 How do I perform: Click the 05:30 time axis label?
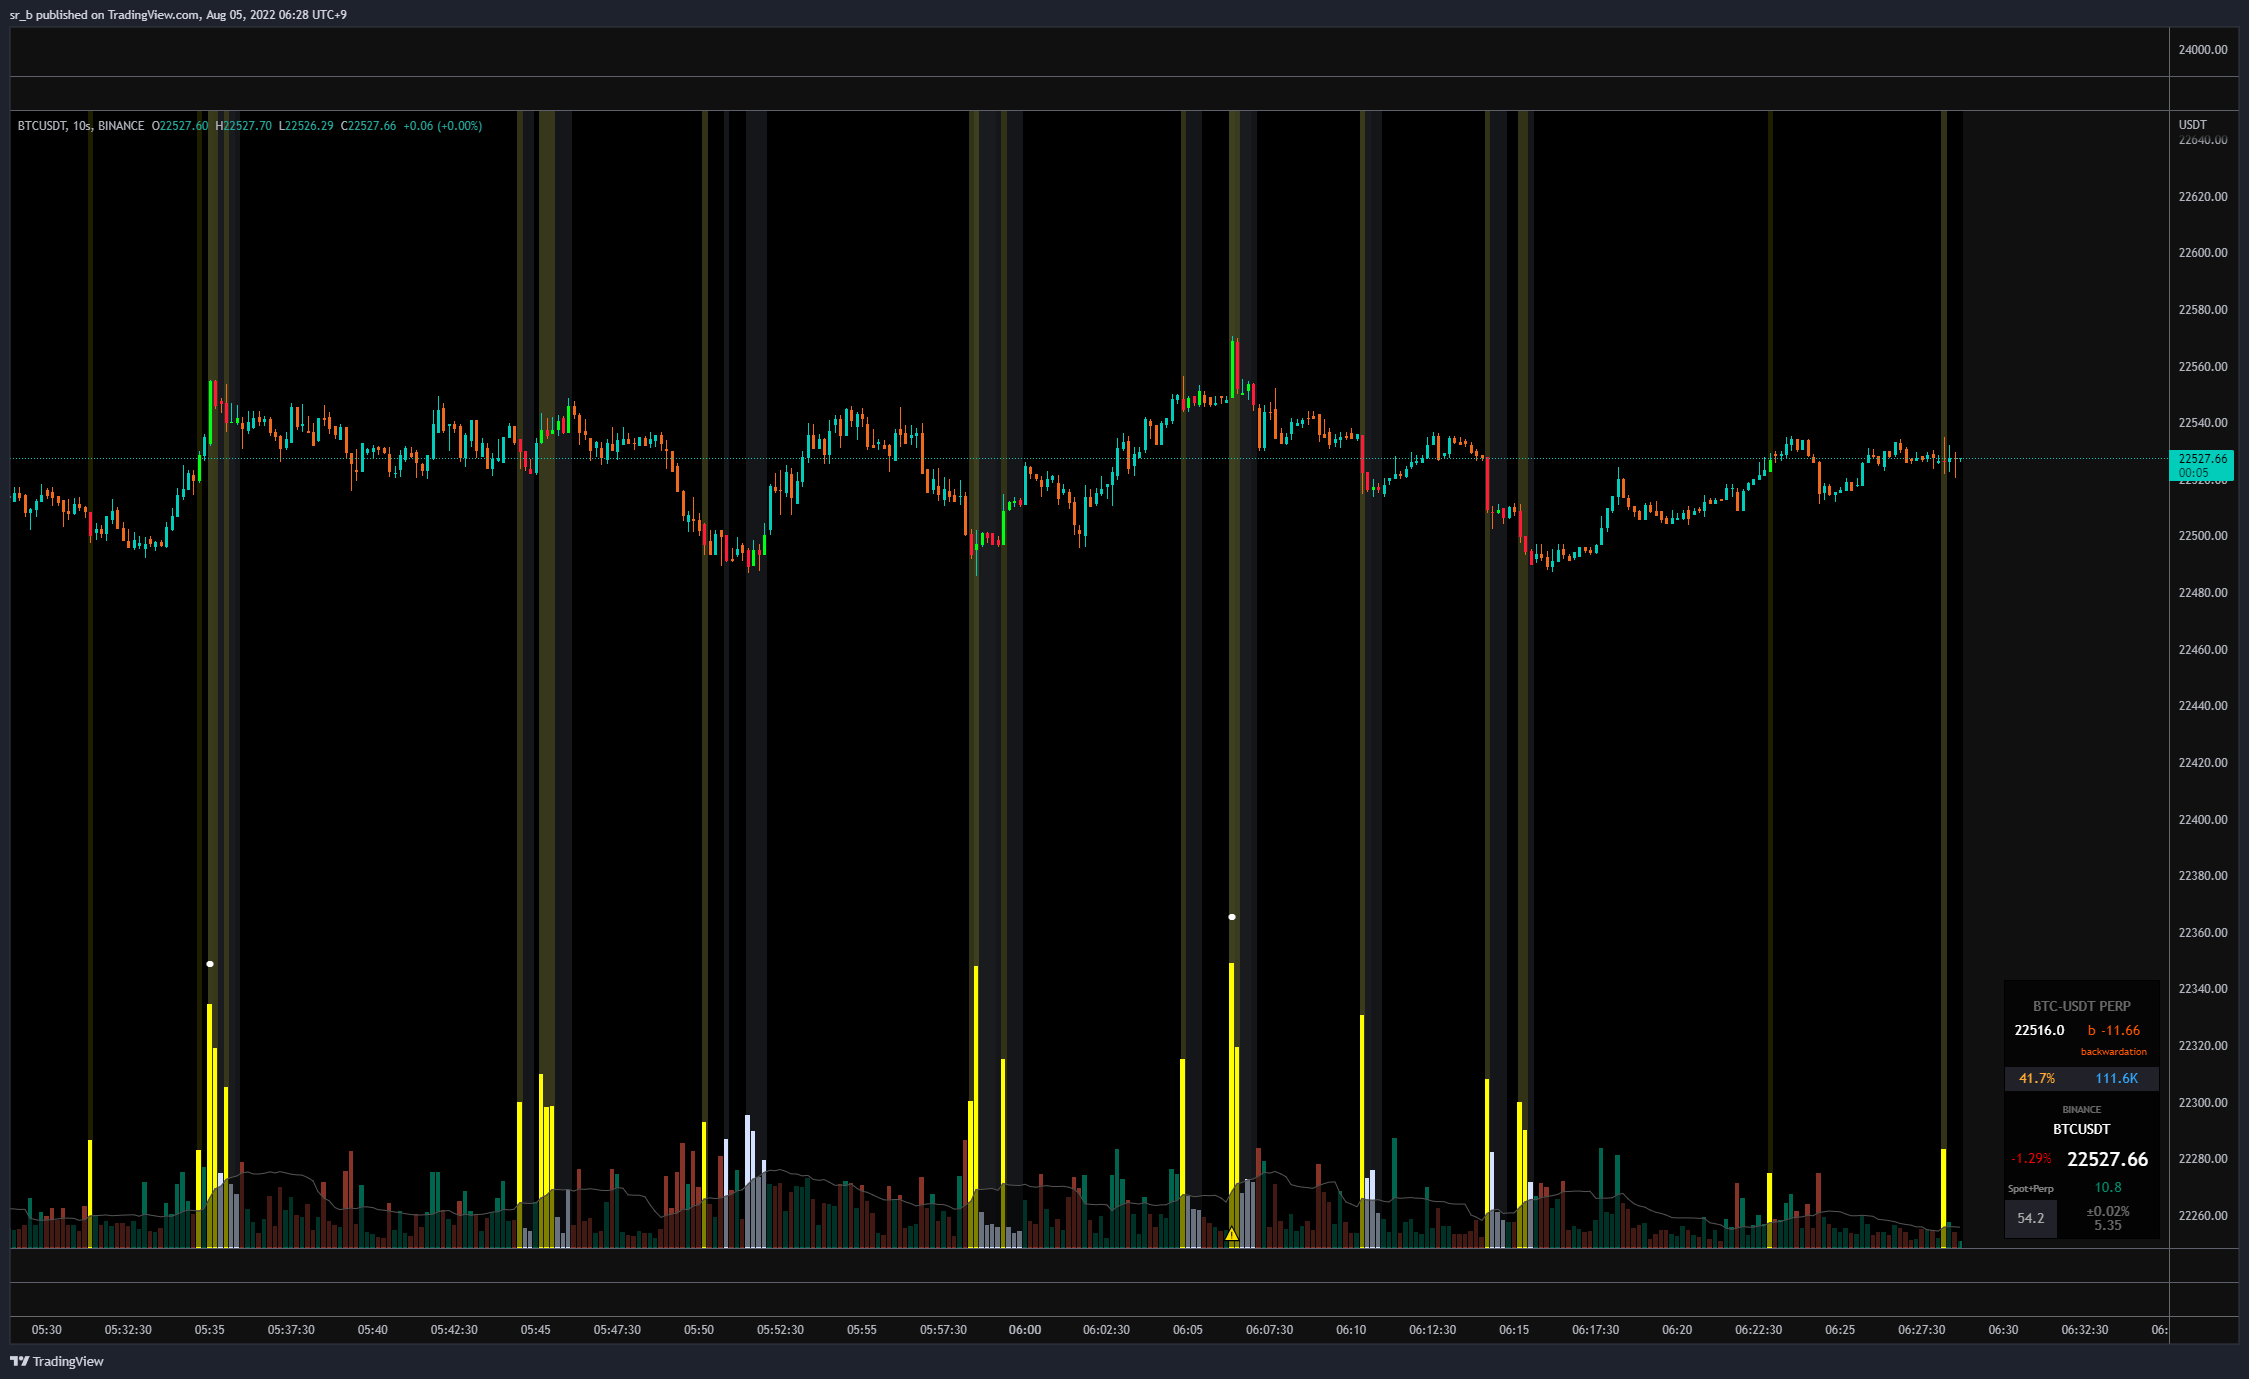[47, 1330]
